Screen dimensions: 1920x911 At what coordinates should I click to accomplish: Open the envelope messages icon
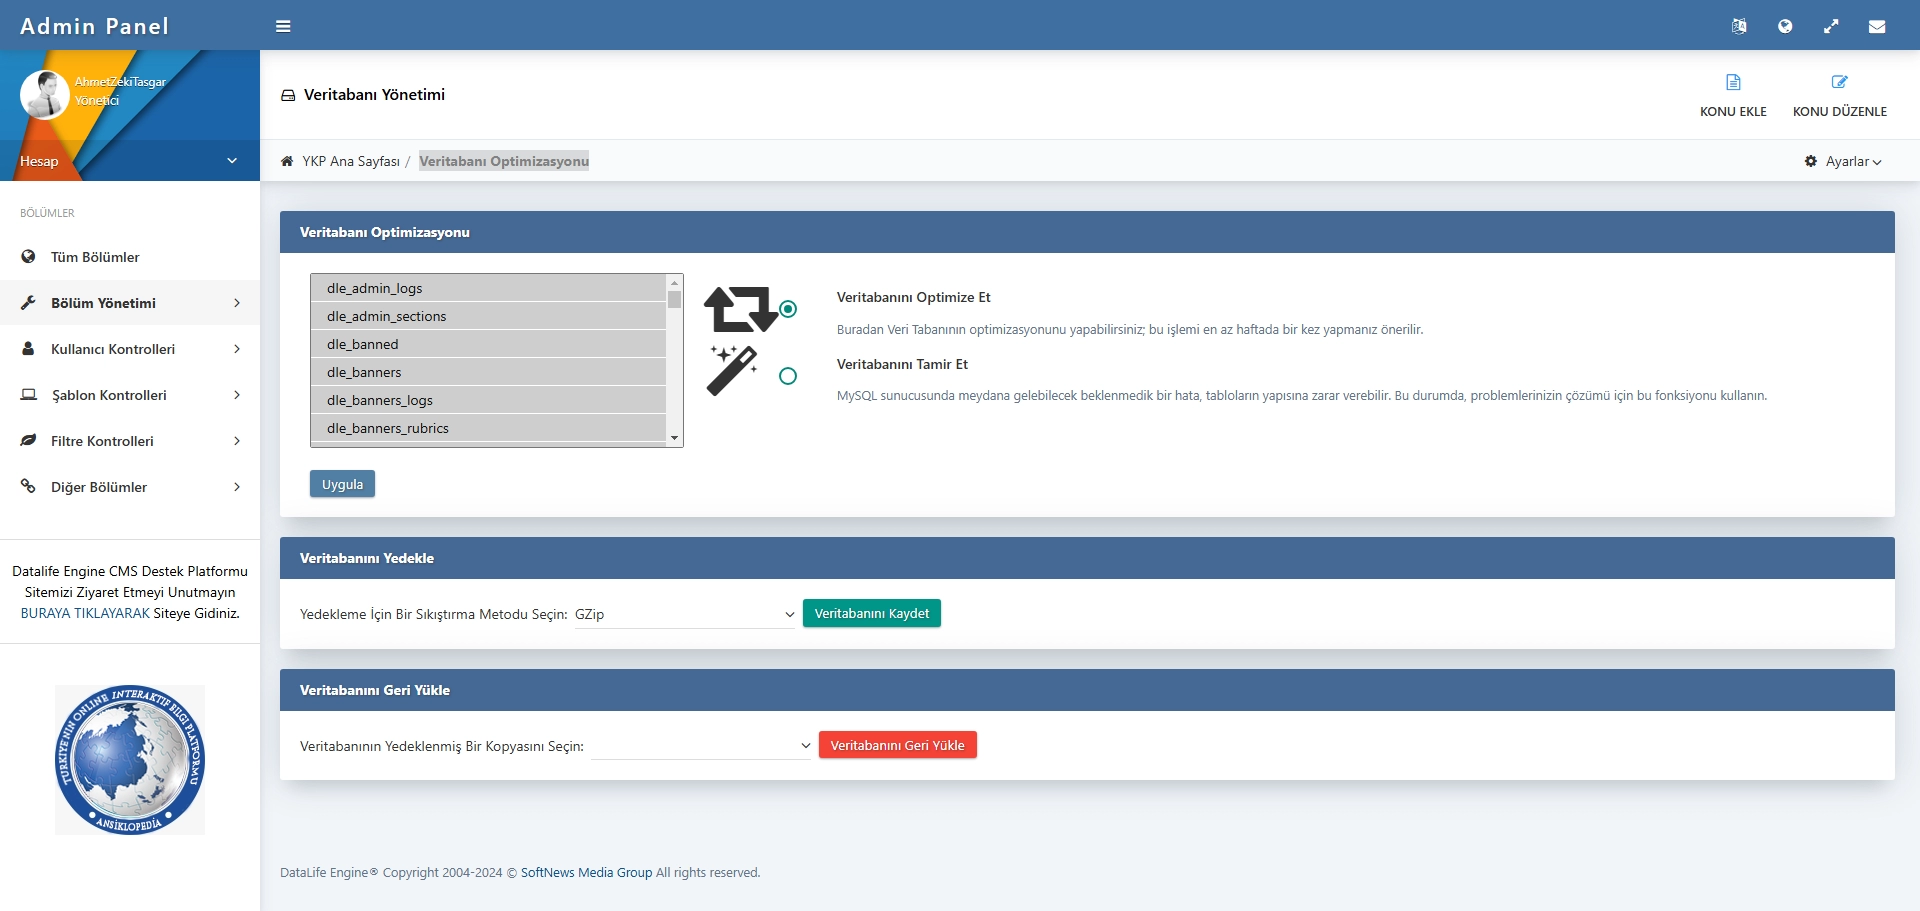point(1877,27)
